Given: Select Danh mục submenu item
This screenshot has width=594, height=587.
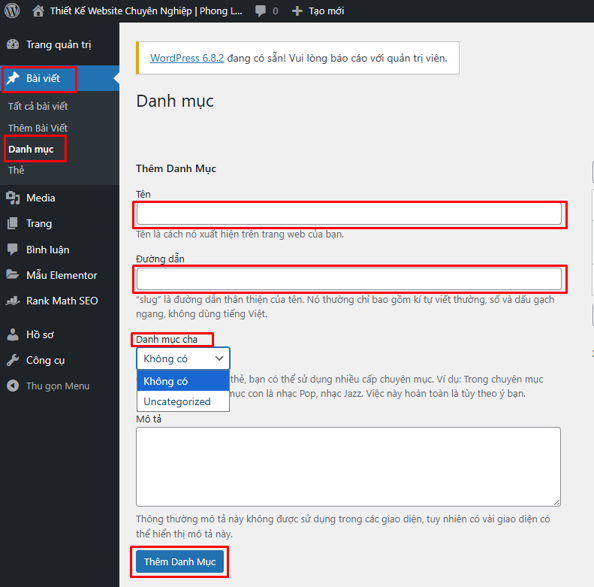Looking at the screenshot, I should (31, 149).
